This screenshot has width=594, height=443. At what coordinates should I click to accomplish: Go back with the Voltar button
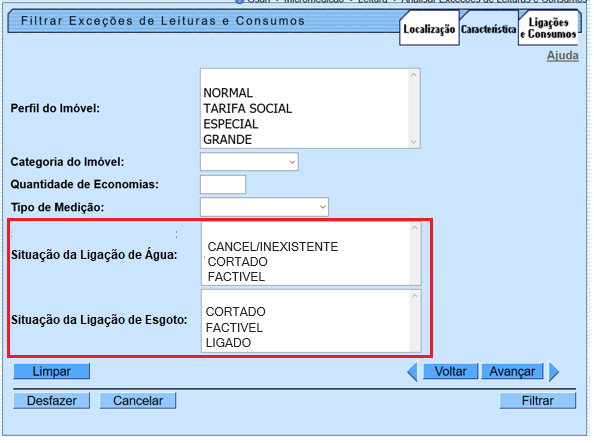pos(450,371)
